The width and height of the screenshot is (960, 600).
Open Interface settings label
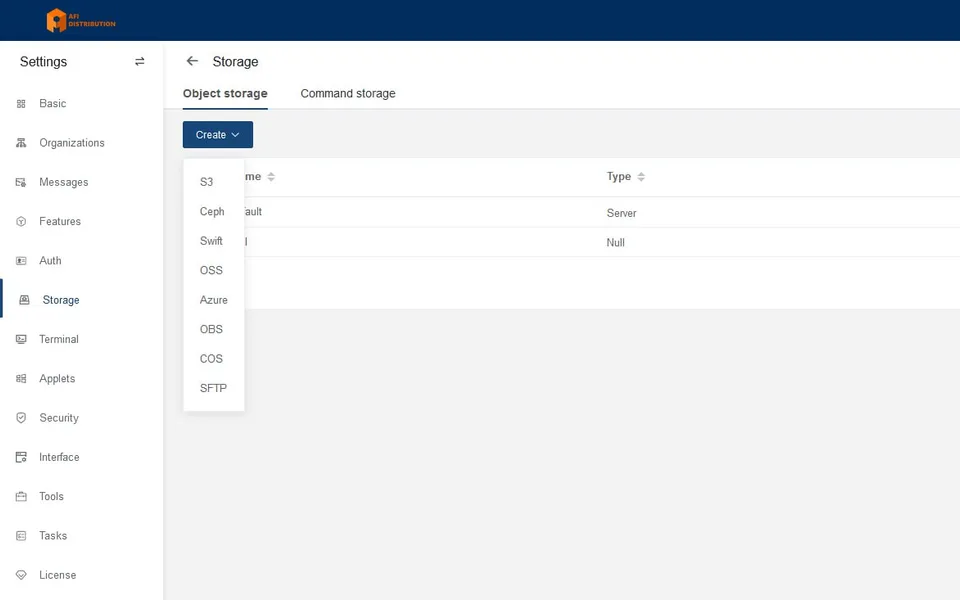point(59,457)
